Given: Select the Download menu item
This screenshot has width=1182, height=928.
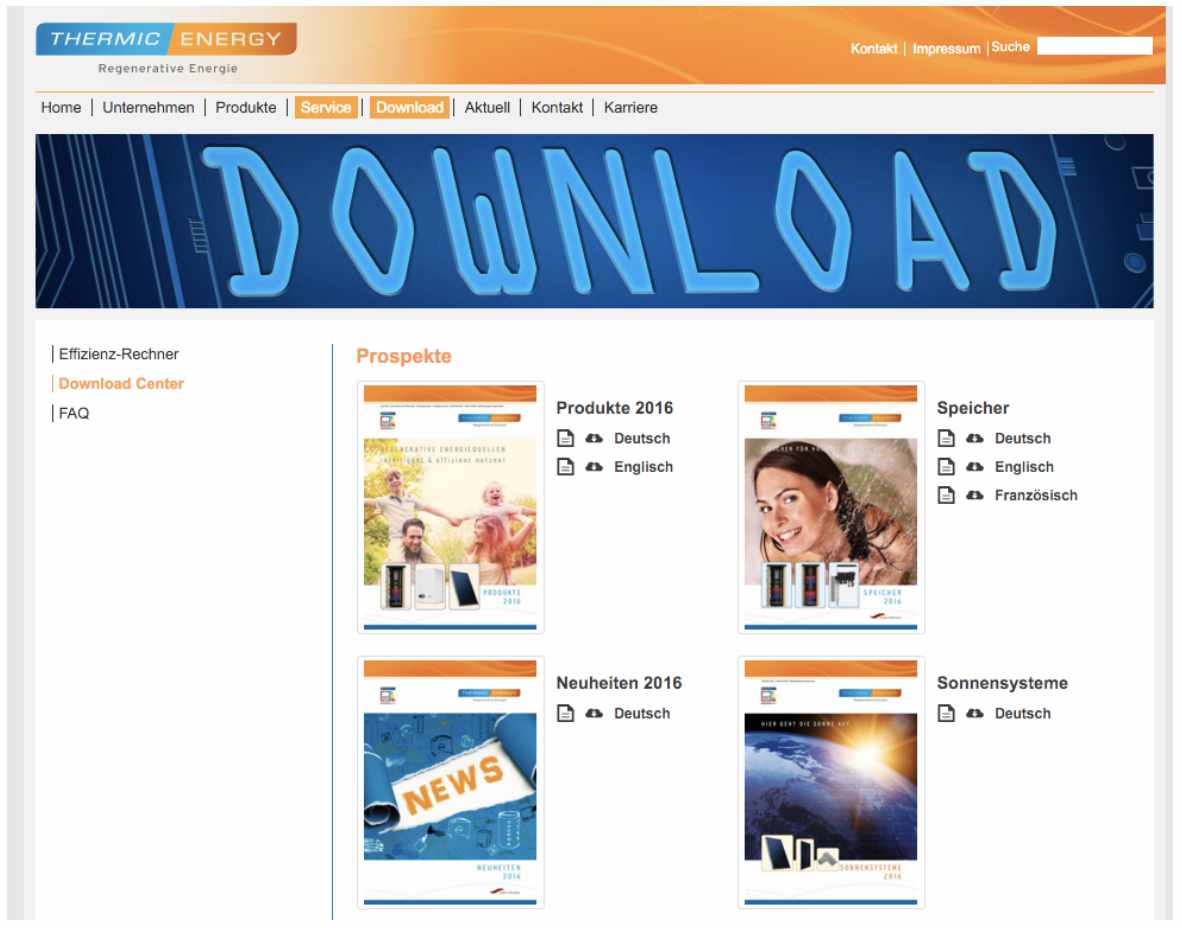Looking at the screenshot, I should pyautogui.click(x=410, y=108).
